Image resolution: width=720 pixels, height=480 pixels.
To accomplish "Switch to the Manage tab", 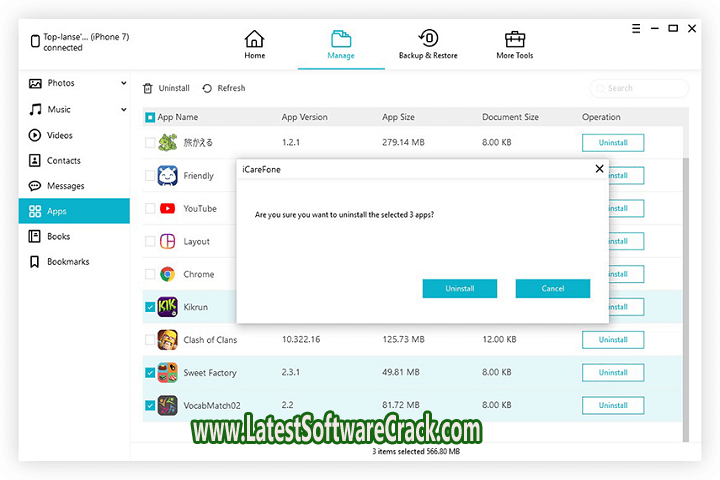I will [341, 44].
